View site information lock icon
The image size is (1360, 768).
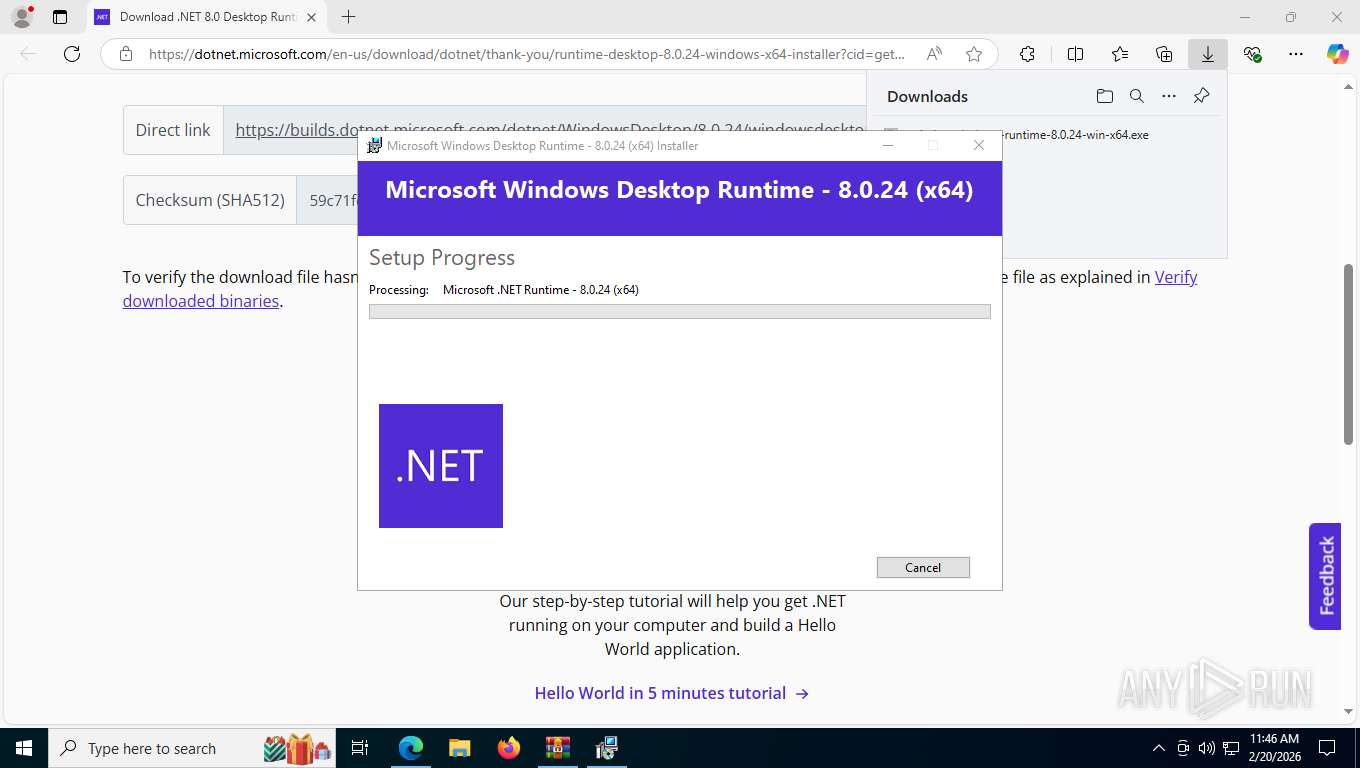[x=125, y=55]
